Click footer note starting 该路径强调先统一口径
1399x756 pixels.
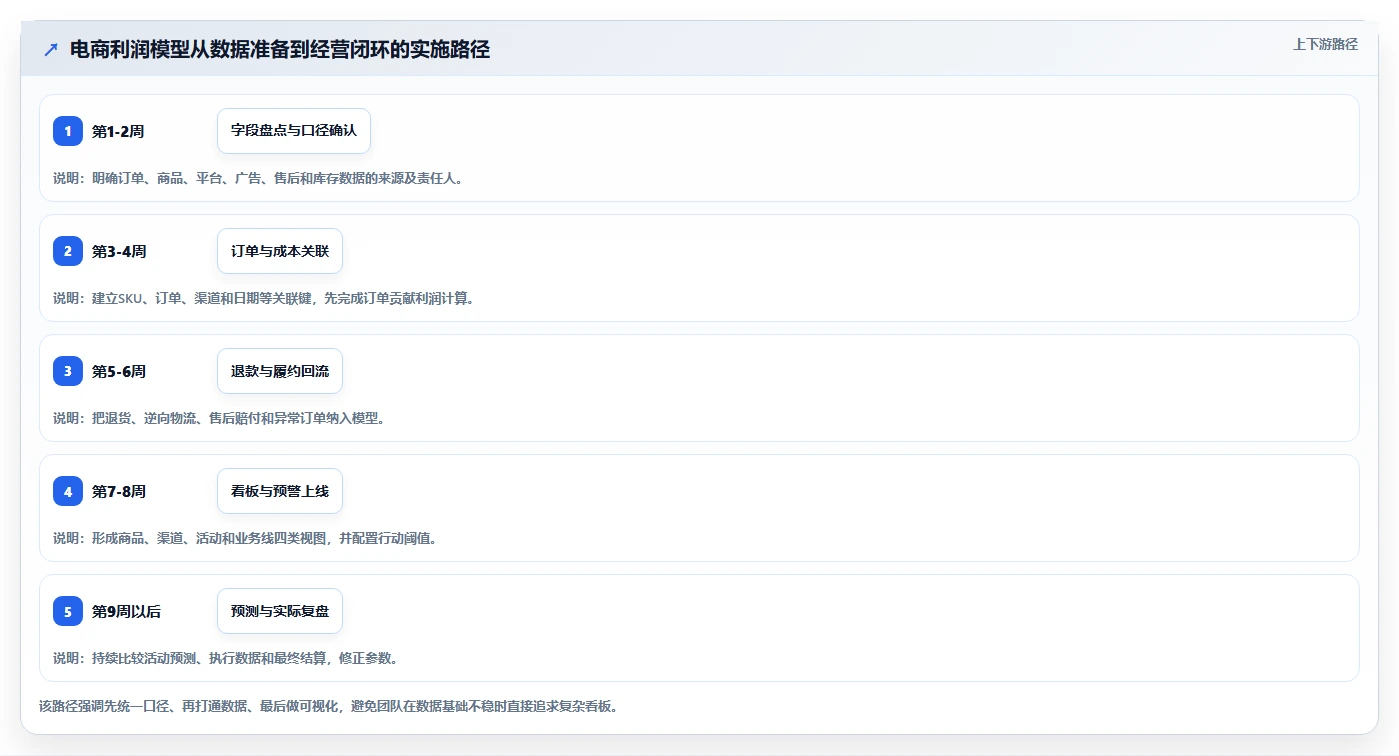point(329,706)
